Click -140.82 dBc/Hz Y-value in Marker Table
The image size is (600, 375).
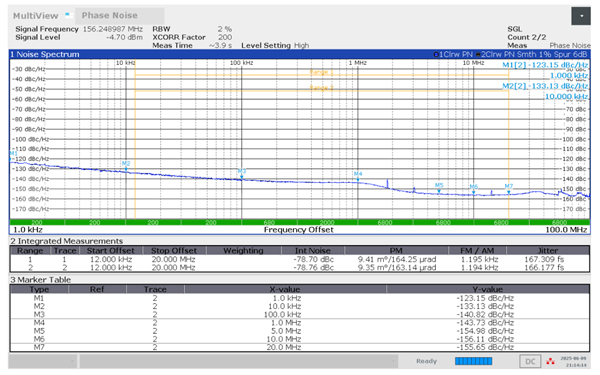click(x=485, y=315)
